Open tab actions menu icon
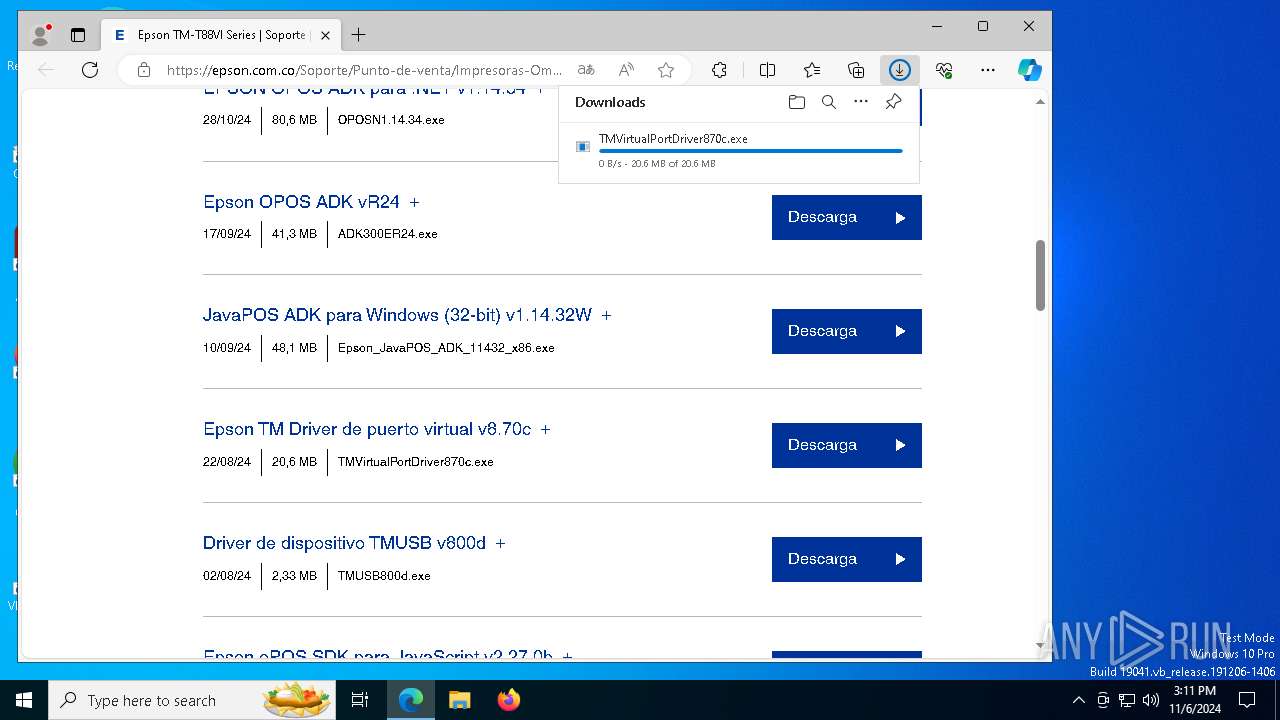This screenshot has width=1280, height=720. click(x=78, y=35)
